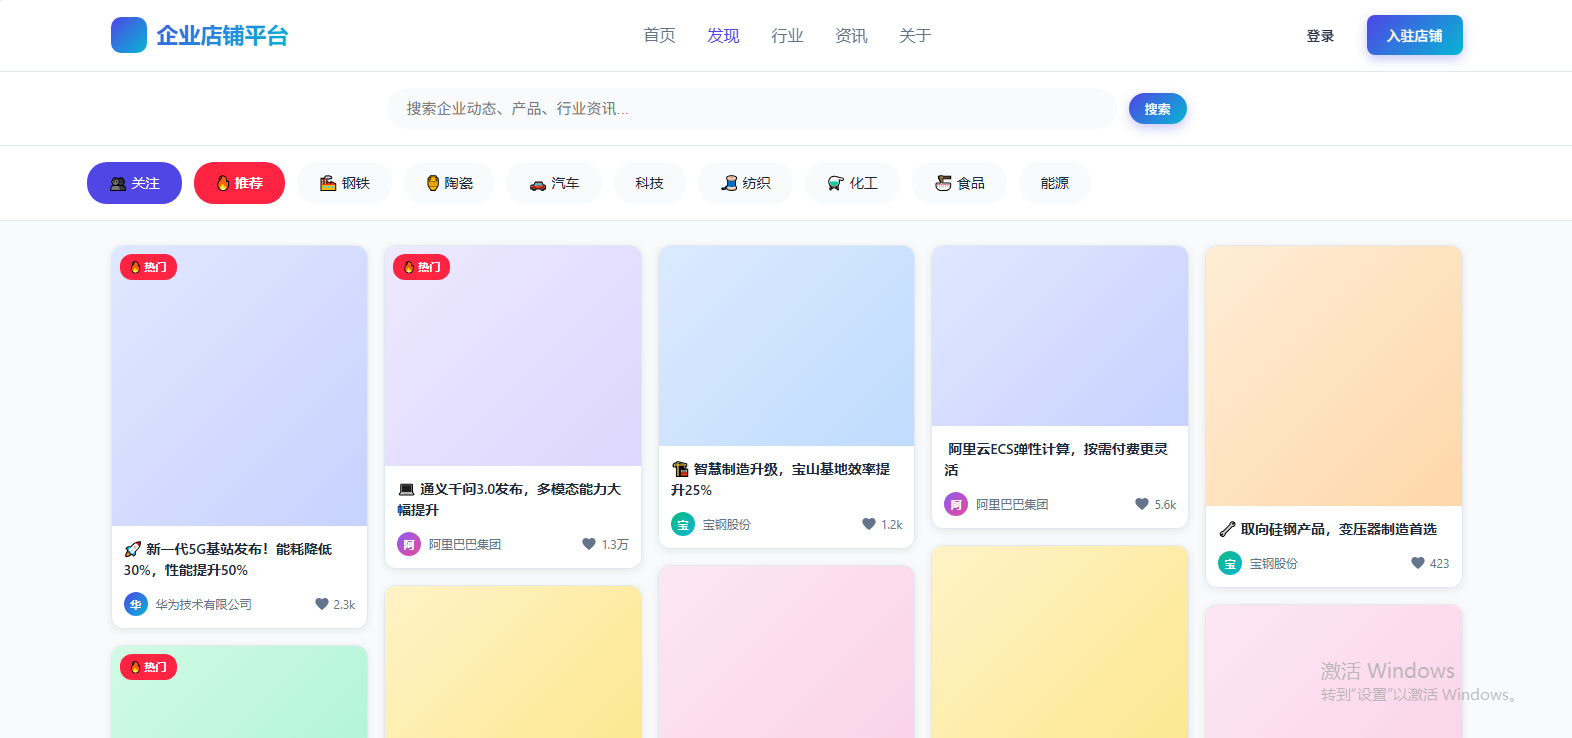1572x738 pixels.
Task: Select the 钢铁 industry chip
Action: pyautogui.click(x=344, y=183)
